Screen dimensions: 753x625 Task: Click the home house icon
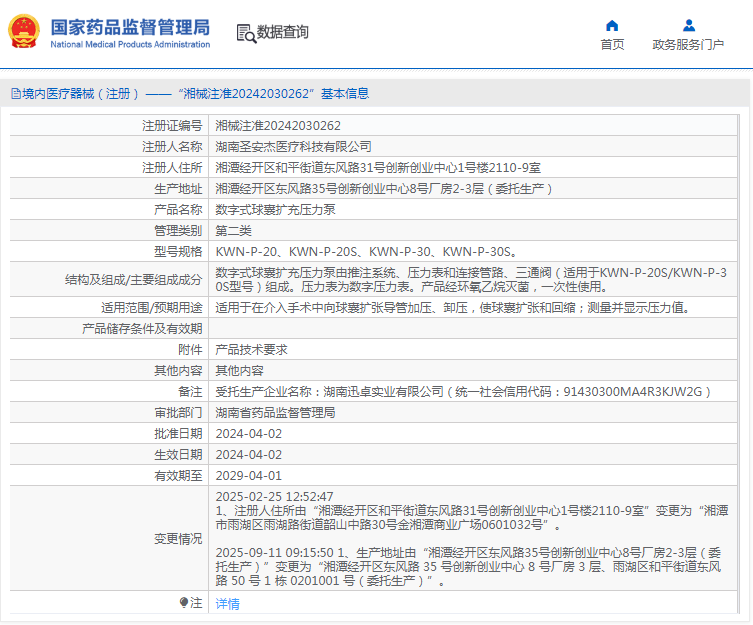click(612, 25)
